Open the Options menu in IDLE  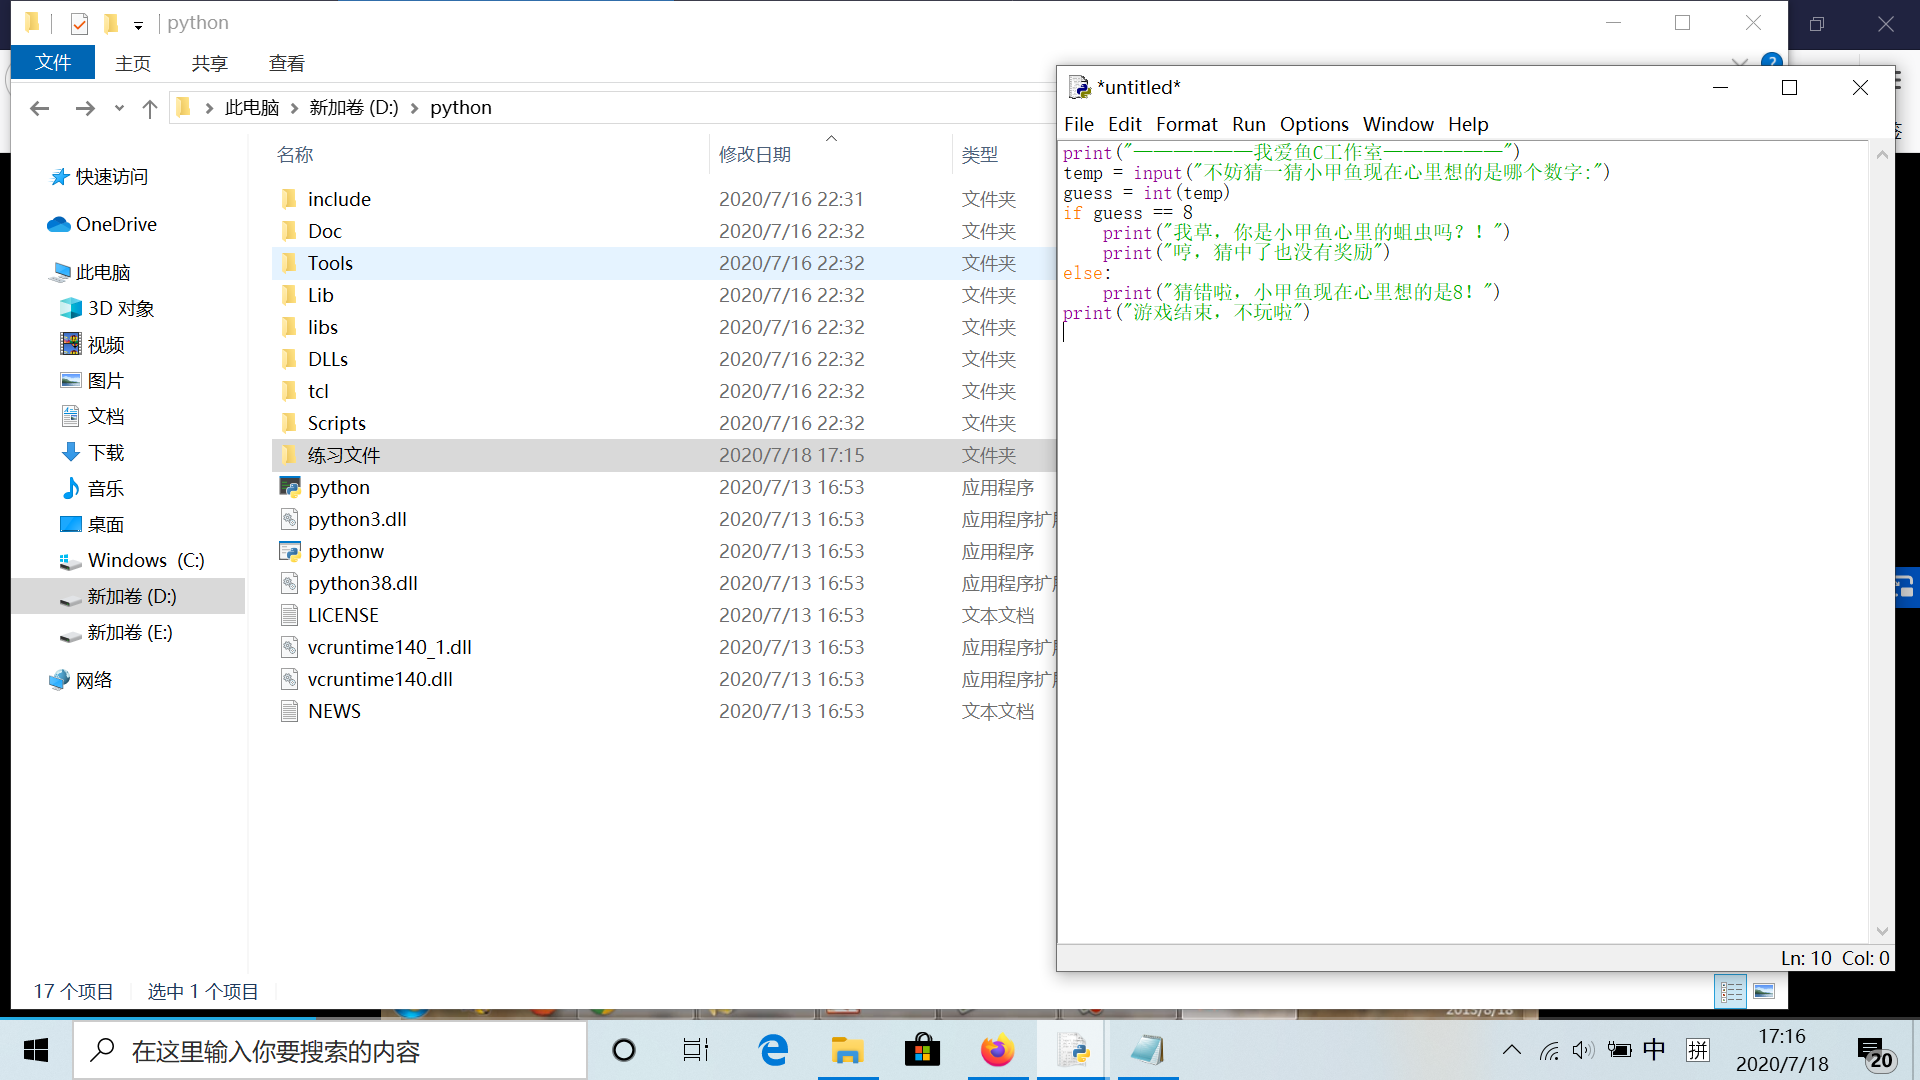1314,124
